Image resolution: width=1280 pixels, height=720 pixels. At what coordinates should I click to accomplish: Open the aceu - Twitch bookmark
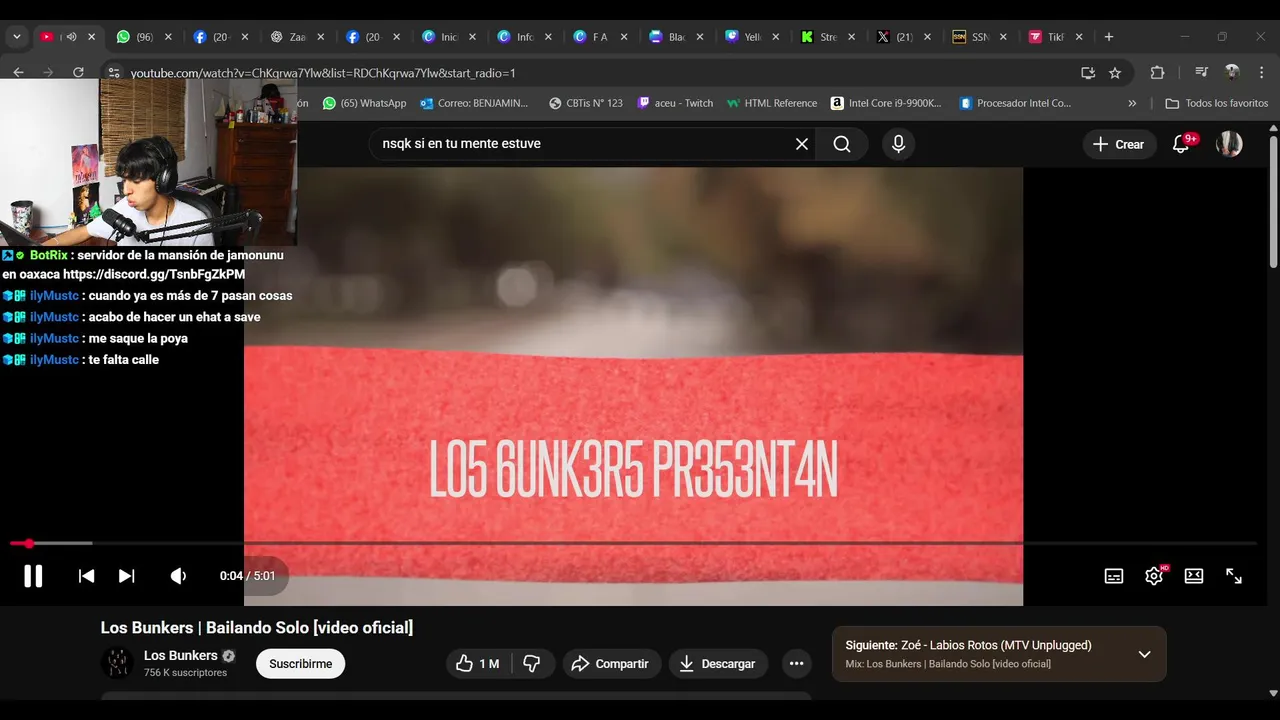click(675, 103)
